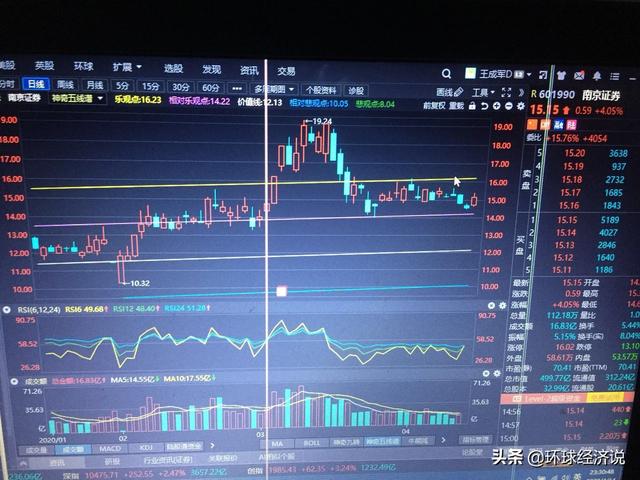Viewport: 640px width, 480px height.
Task: Click the 陆 stock connect badge
Action: (x=571, y=125)
